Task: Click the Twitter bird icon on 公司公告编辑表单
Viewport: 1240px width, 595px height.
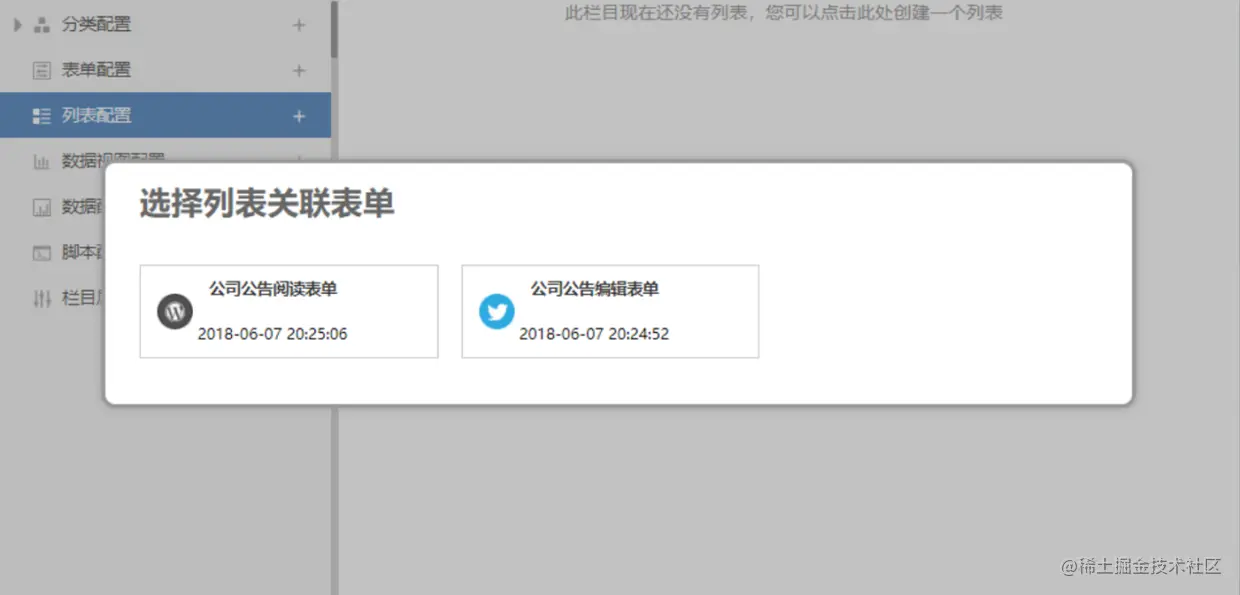Action: pos(496,311)
